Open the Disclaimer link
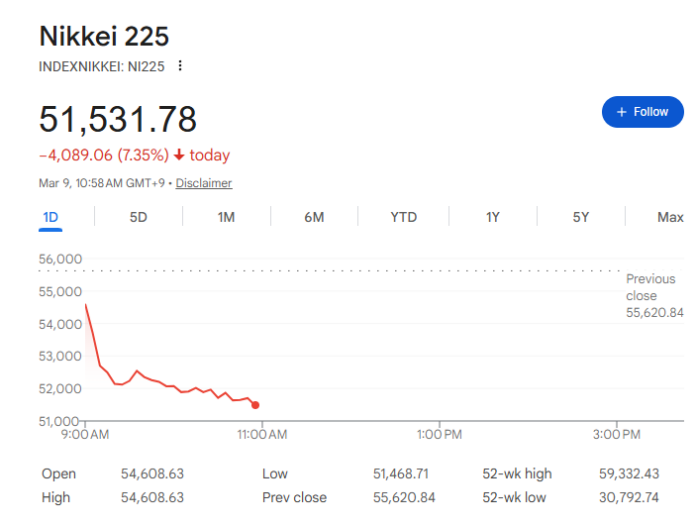The width and height of the screenshot is (696, 524). (204, 183)
